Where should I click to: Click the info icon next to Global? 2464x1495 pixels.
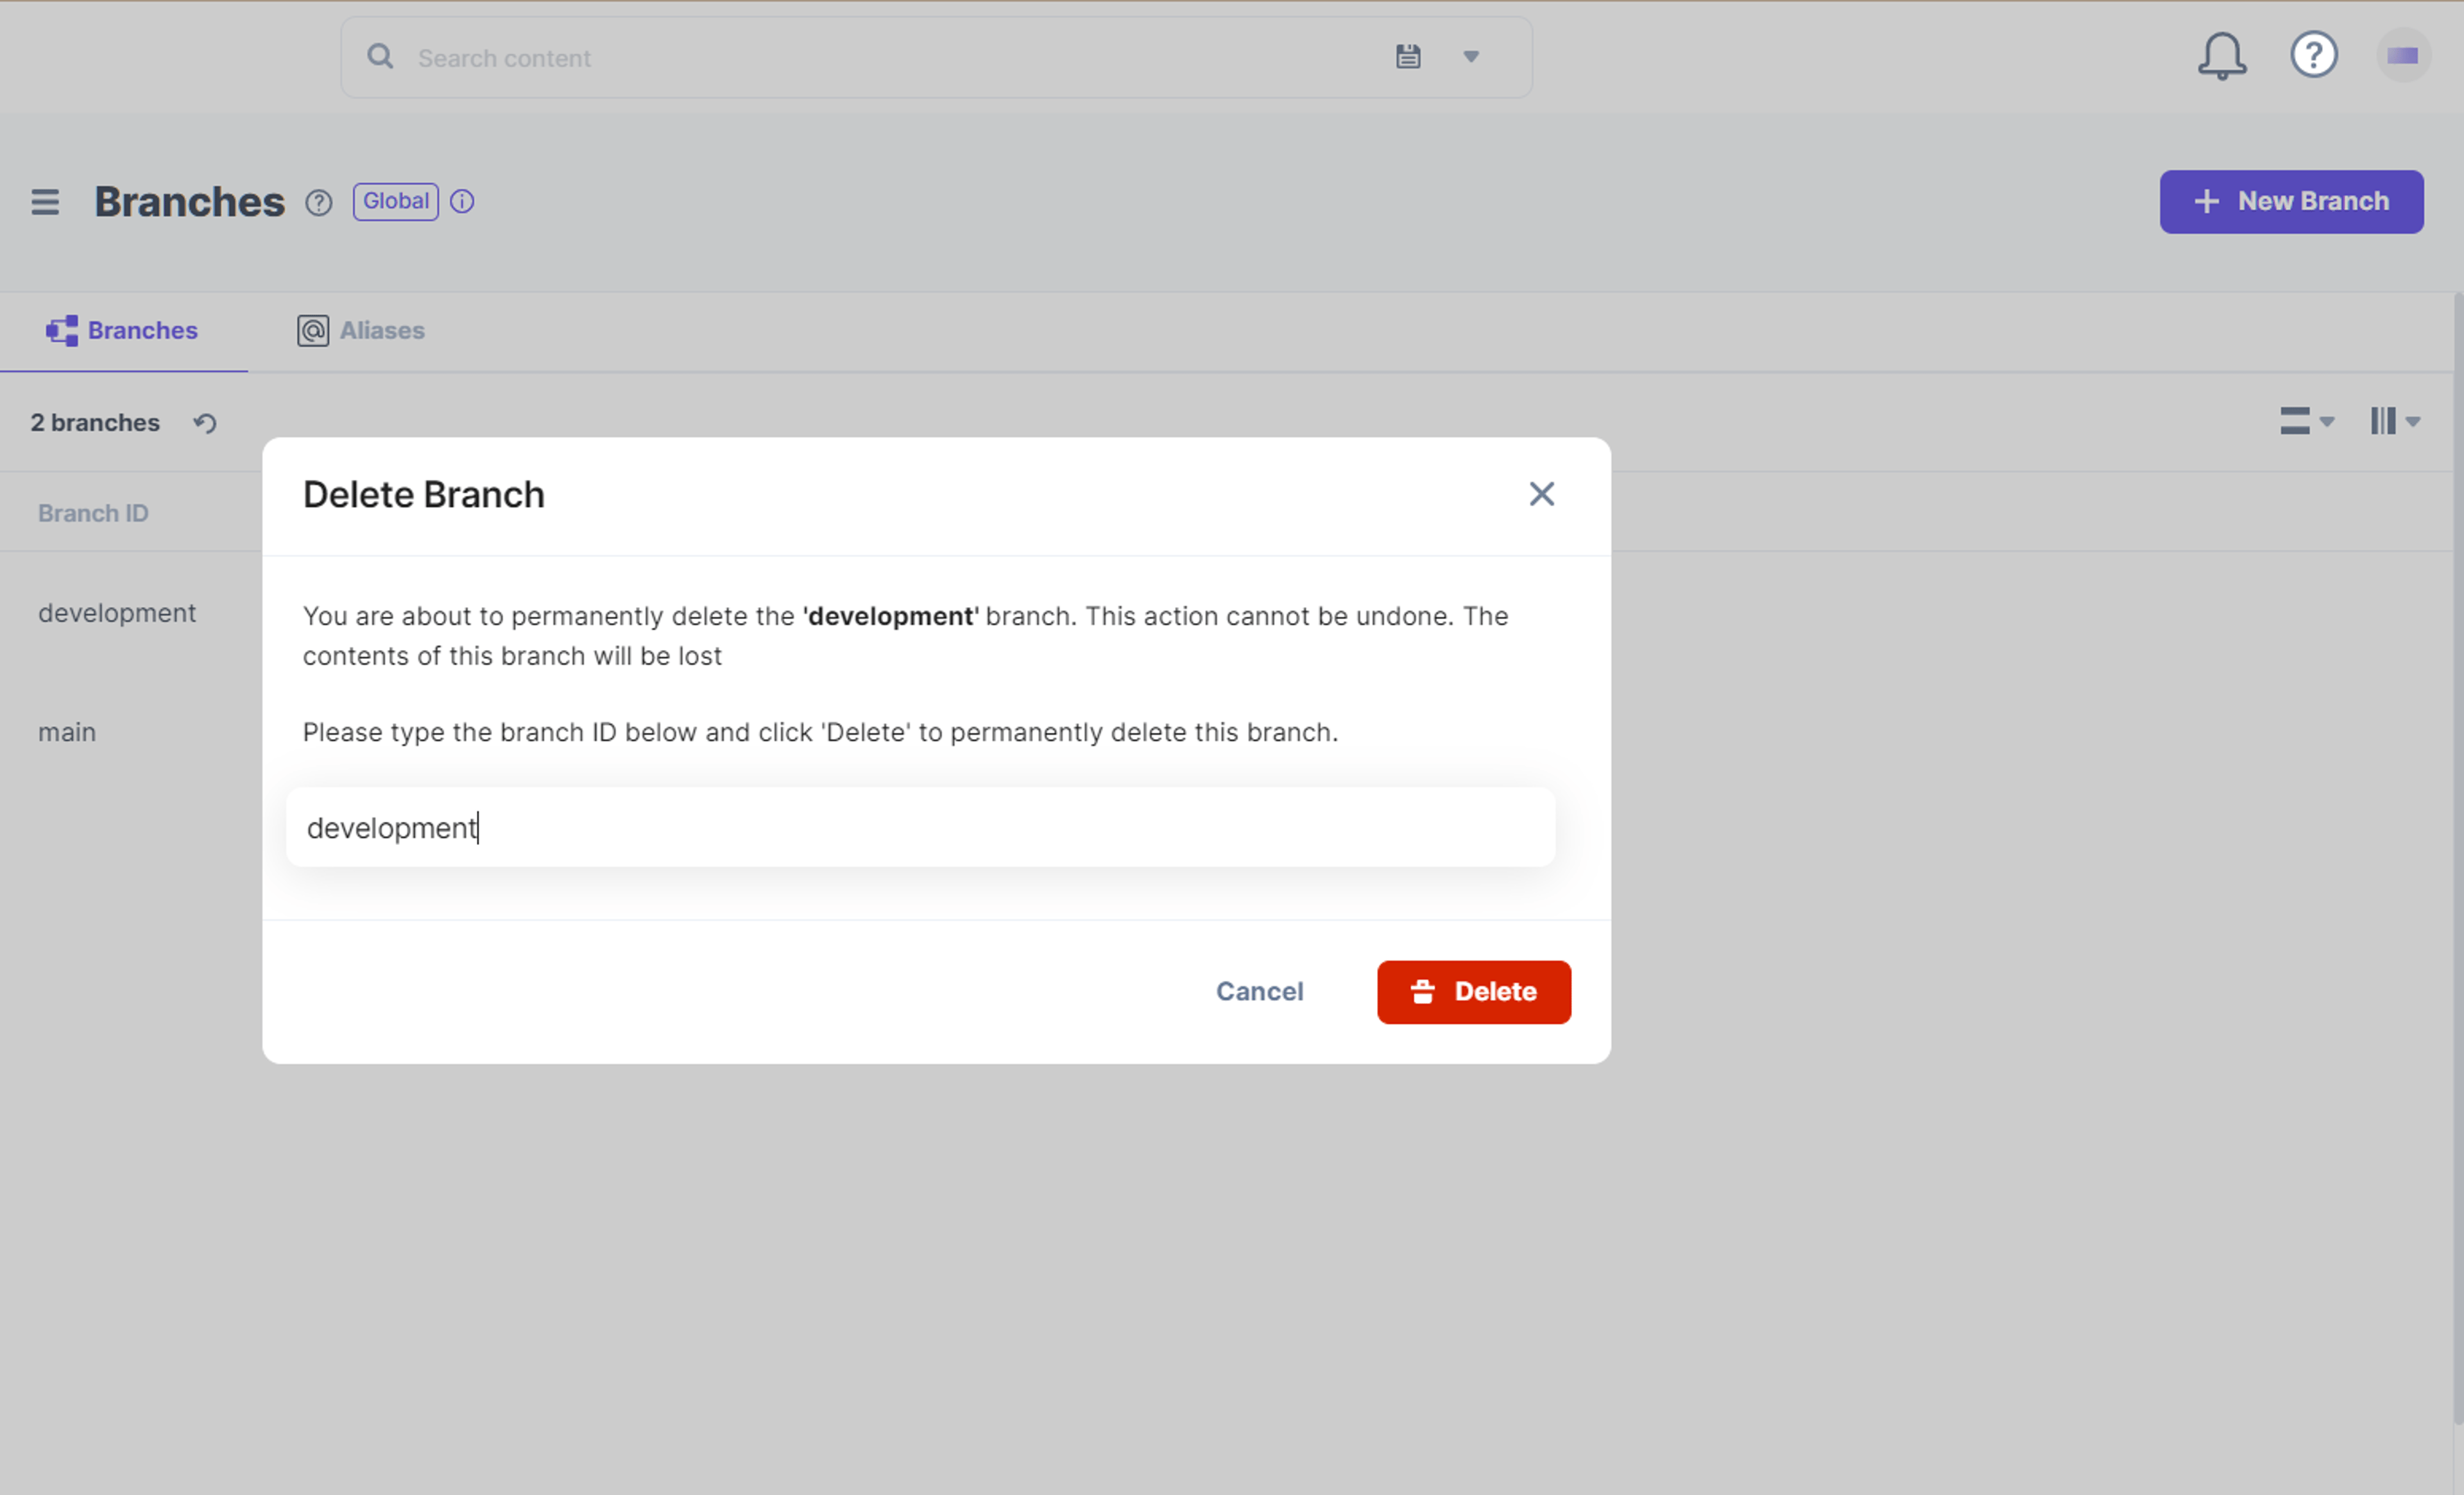[462, 202]
